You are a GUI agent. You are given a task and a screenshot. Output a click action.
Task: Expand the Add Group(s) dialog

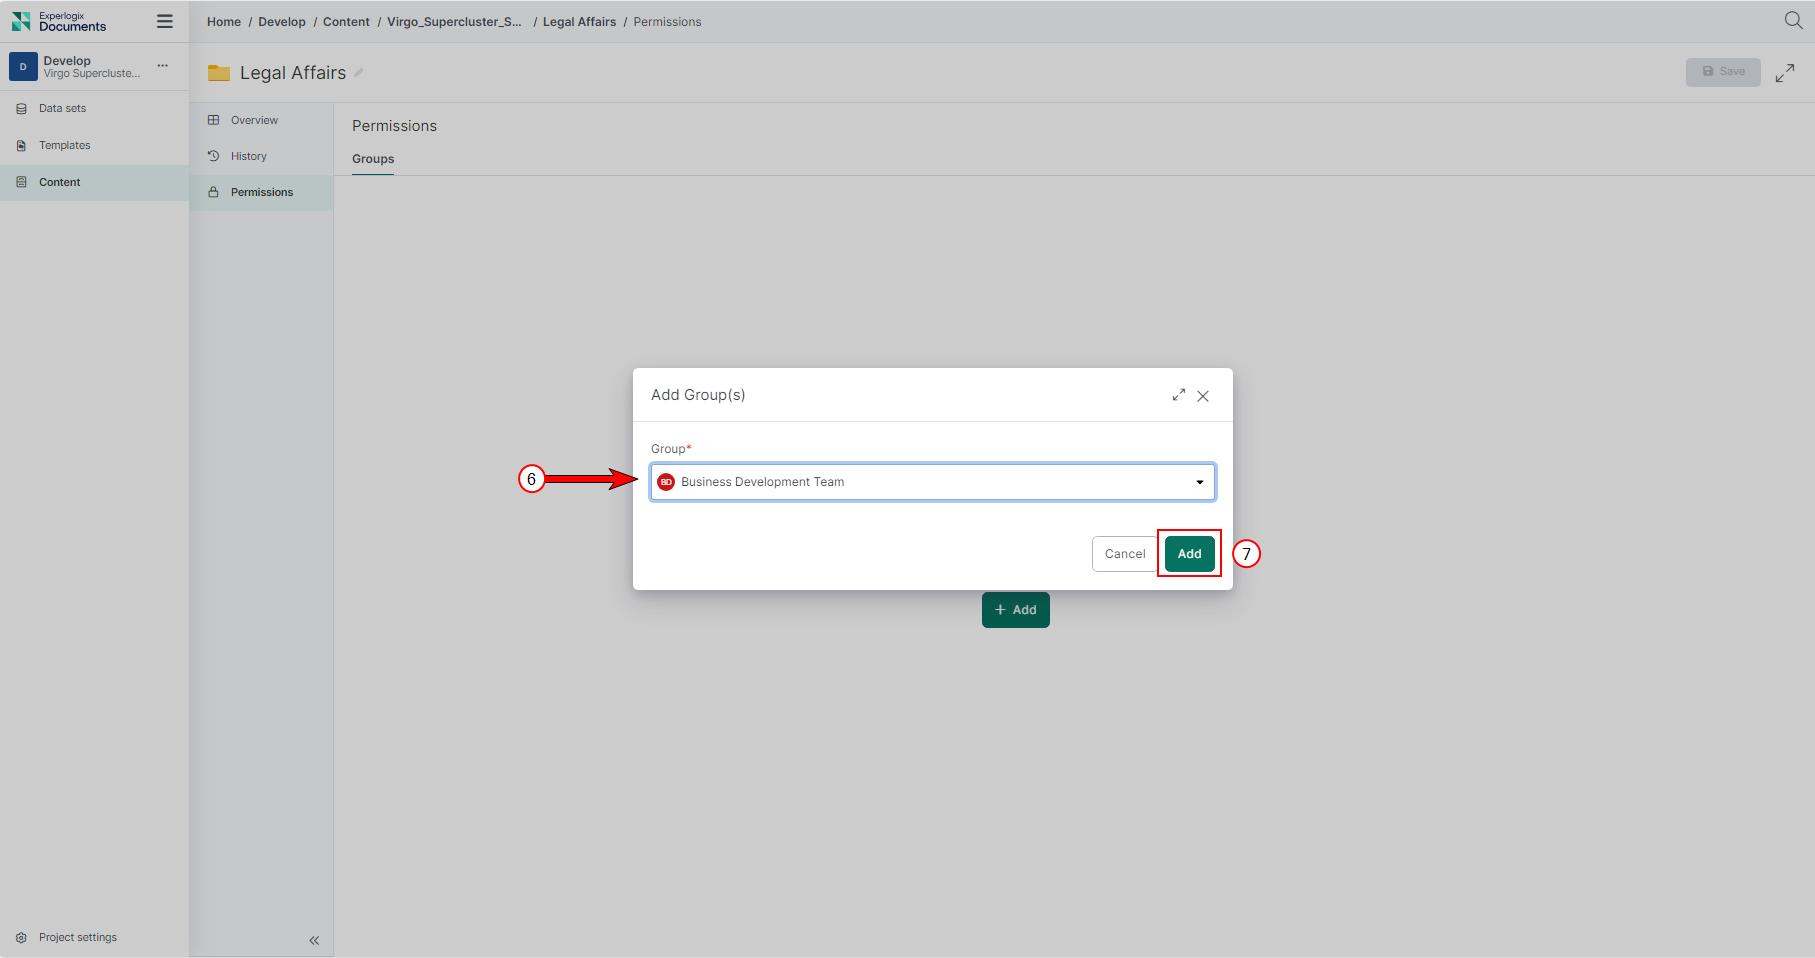coord(1179,395)
